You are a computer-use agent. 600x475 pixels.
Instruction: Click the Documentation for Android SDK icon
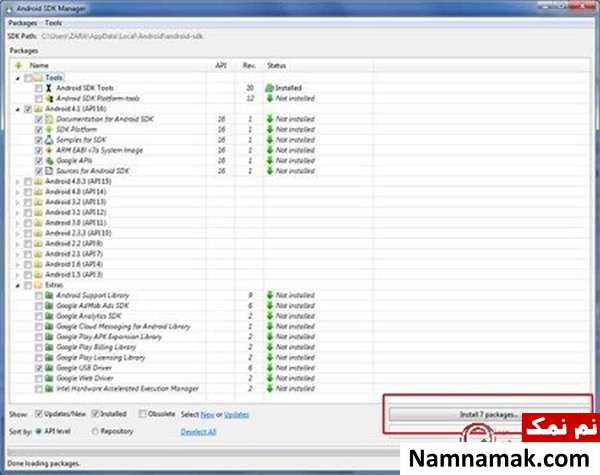pyautogui.click(x=49, y=119)
